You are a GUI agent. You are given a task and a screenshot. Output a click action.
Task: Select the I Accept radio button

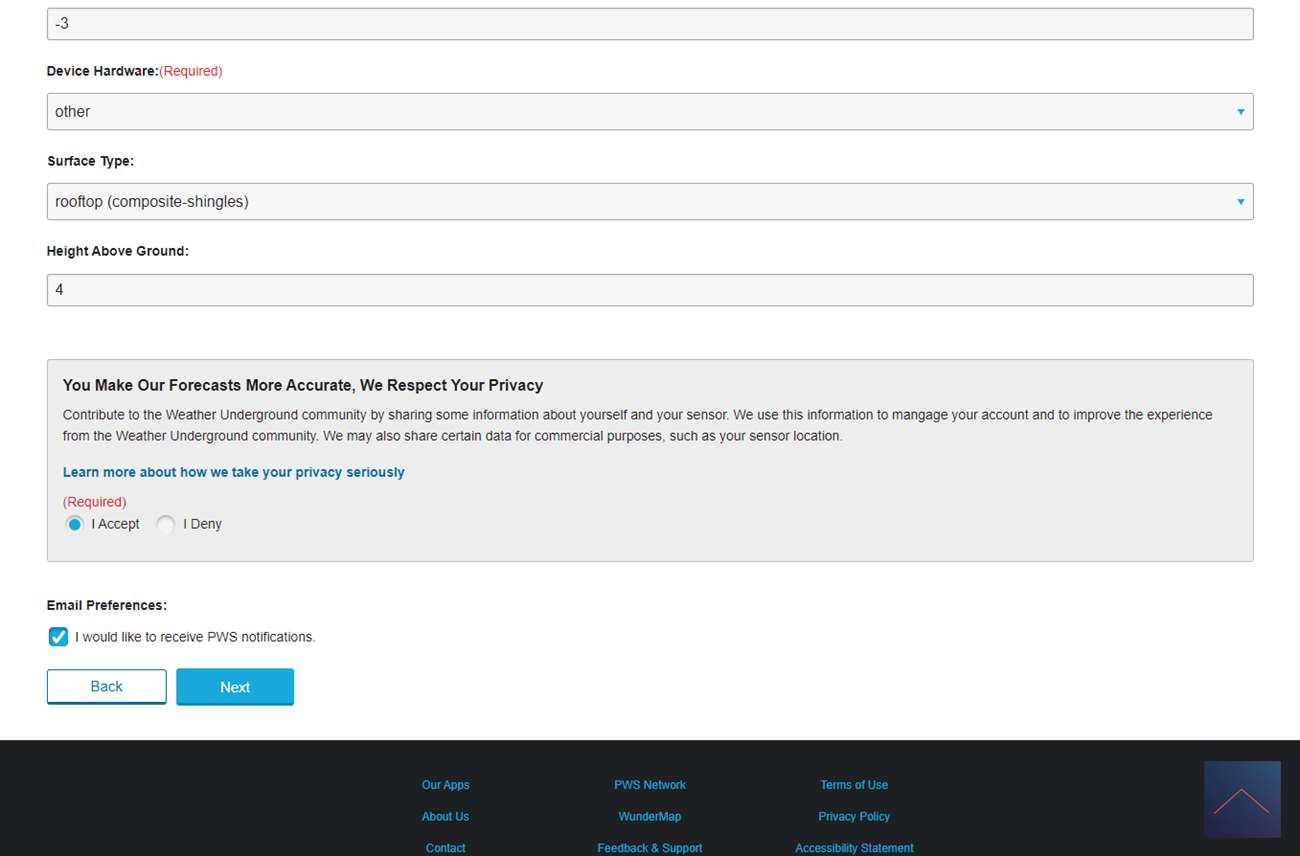75,524
